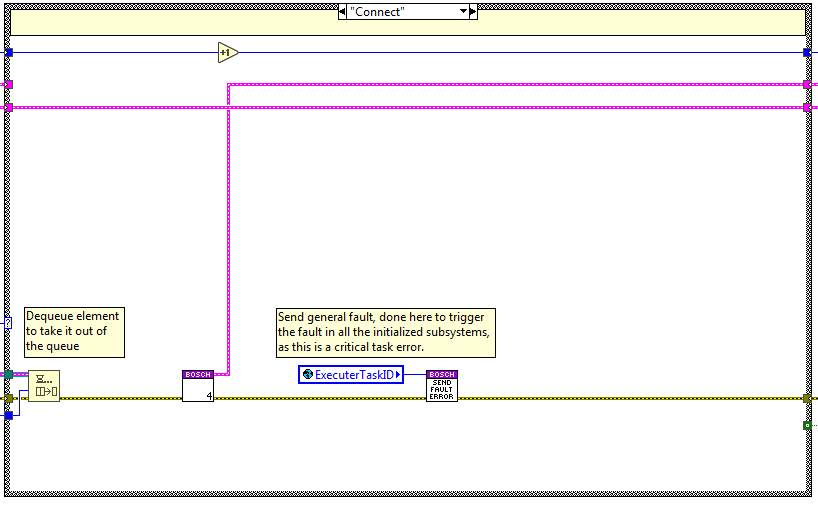Viewport: 818px width, 505px height.
Task: Open the case selector dropdown arrow
Action: [x=463, y=11]
